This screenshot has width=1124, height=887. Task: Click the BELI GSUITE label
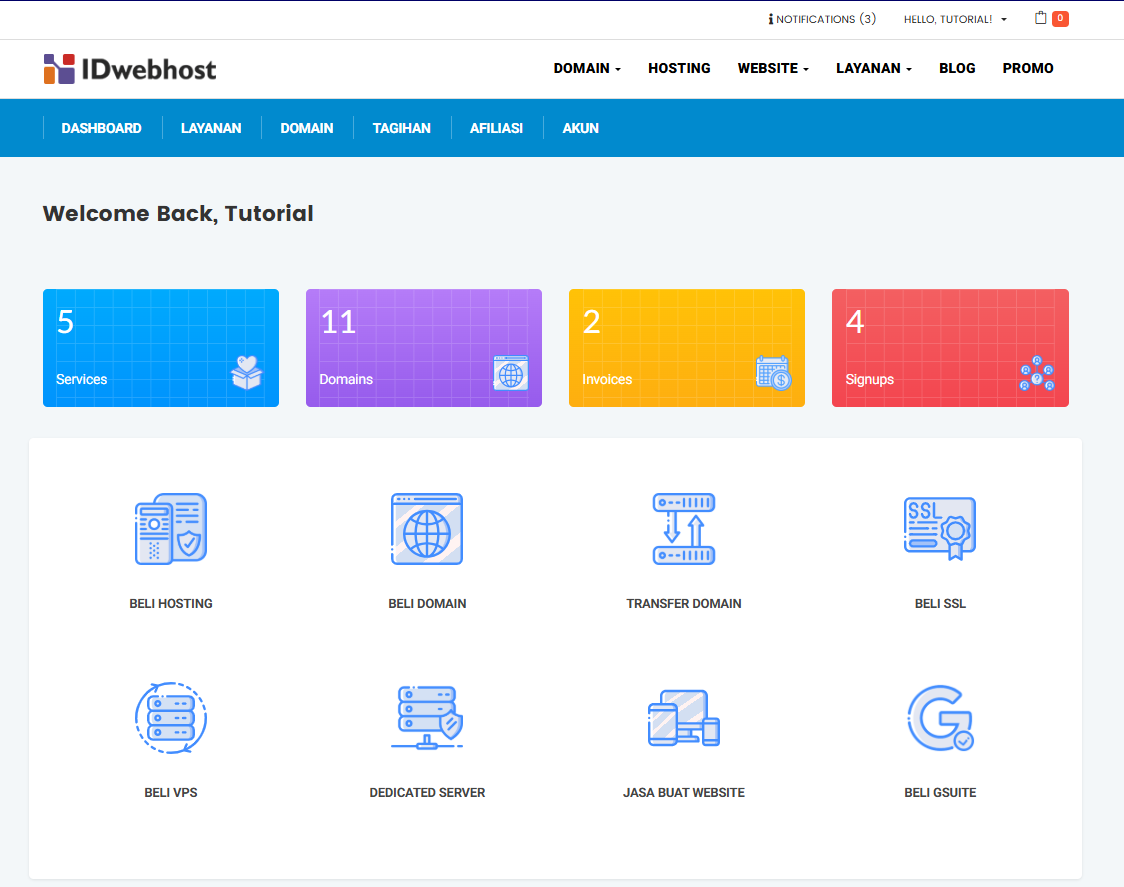pos(940,792)
